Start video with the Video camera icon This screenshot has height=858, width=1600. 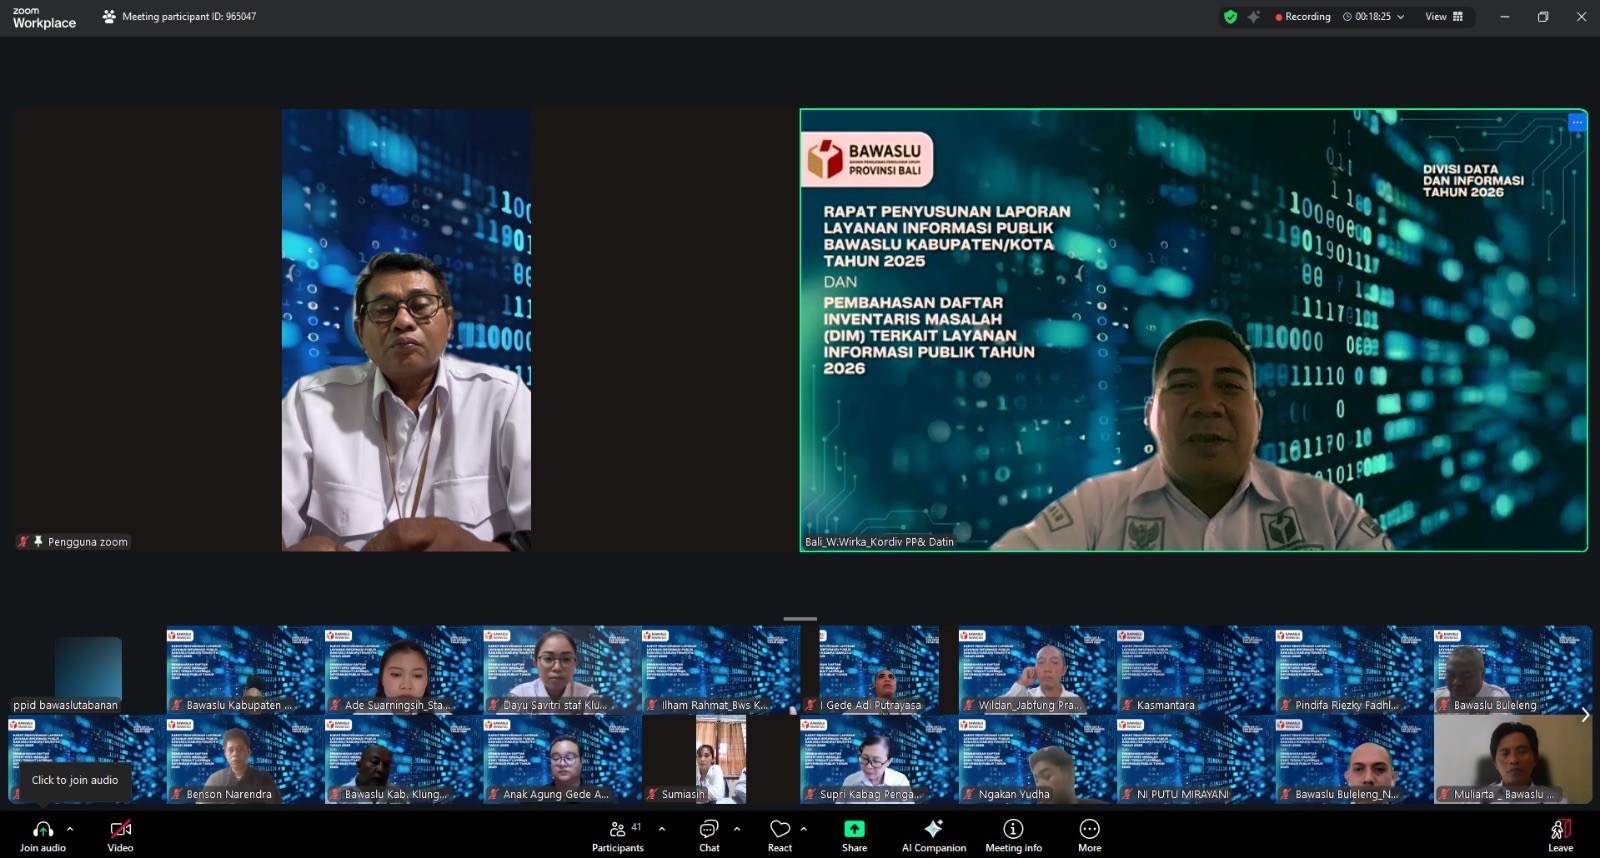point(120,829)
